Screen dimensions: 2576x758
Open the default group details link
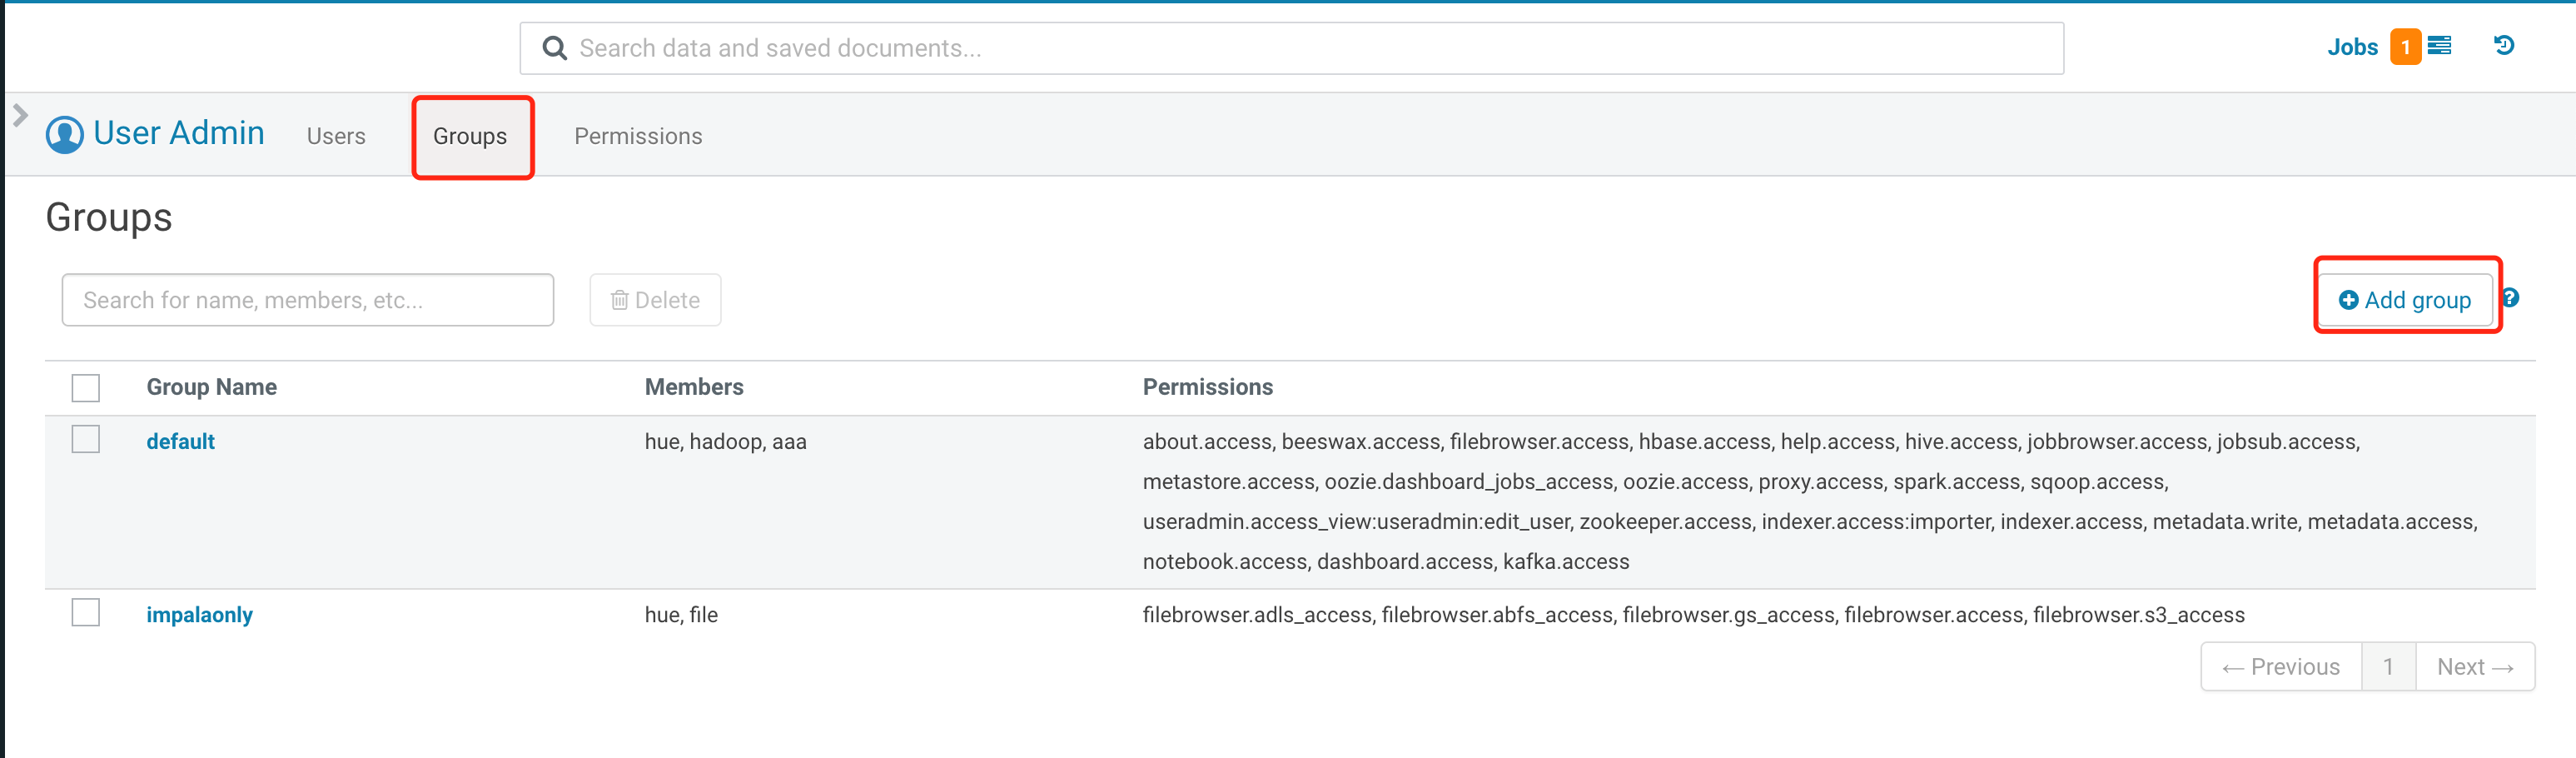pyautogui.click(x=181, y=440)
